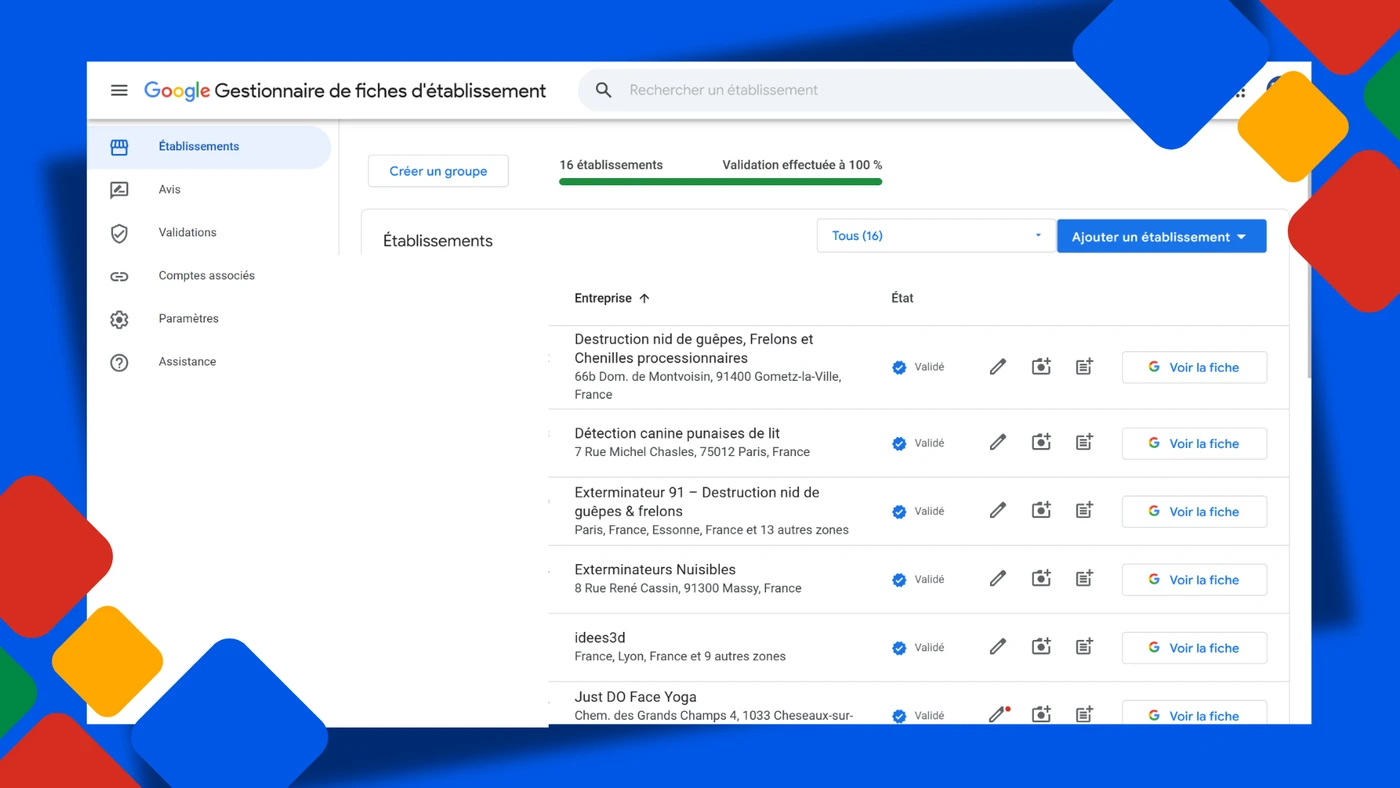
Task: Add photo to Détection canine punaises listing
Action: (1041, 442)
